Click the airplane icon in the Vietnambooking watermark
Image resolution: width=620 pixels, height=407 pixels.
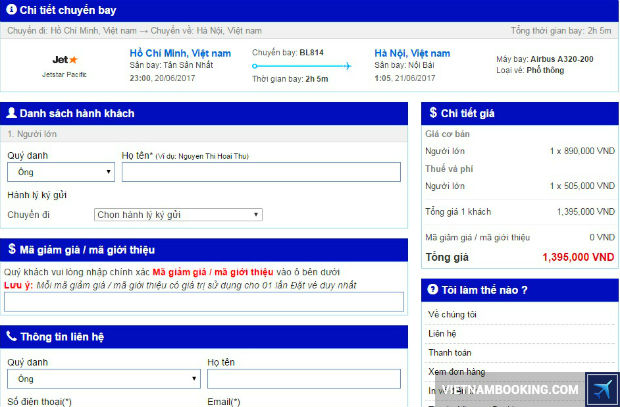pyautogui.click(x=602, y=389)
